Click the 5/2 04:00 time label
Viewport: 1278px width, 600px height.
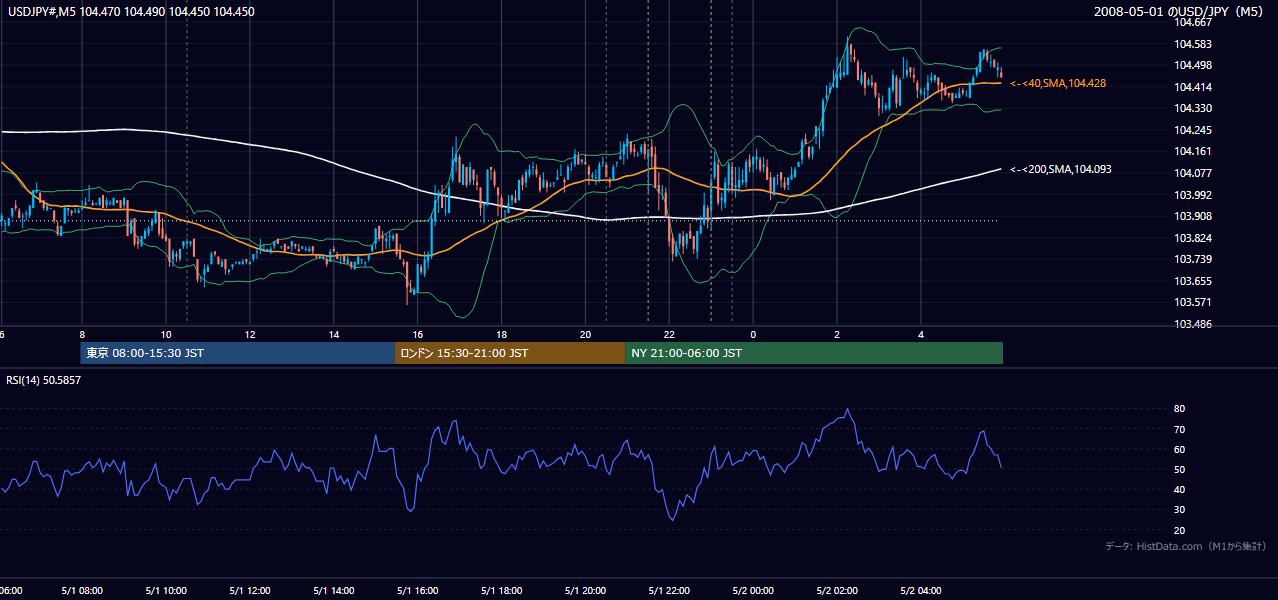(922, 591)
